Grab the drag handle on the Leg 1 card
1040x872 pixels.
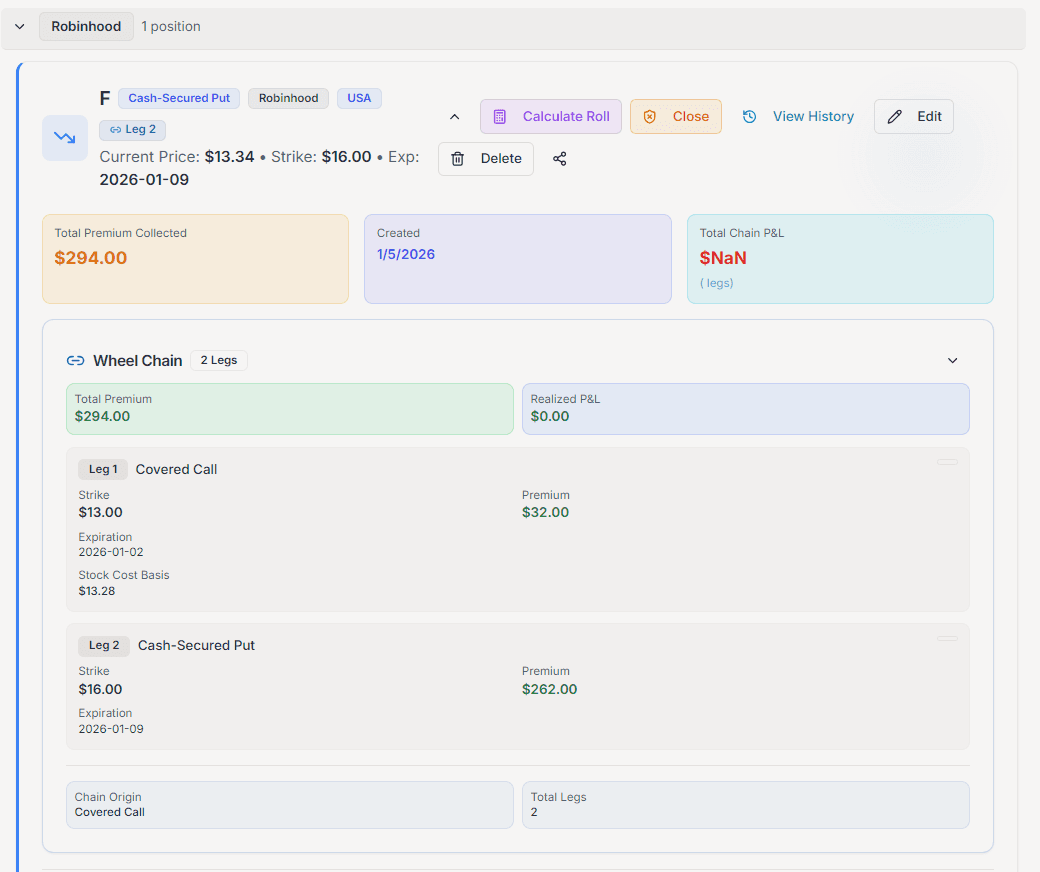947,461
